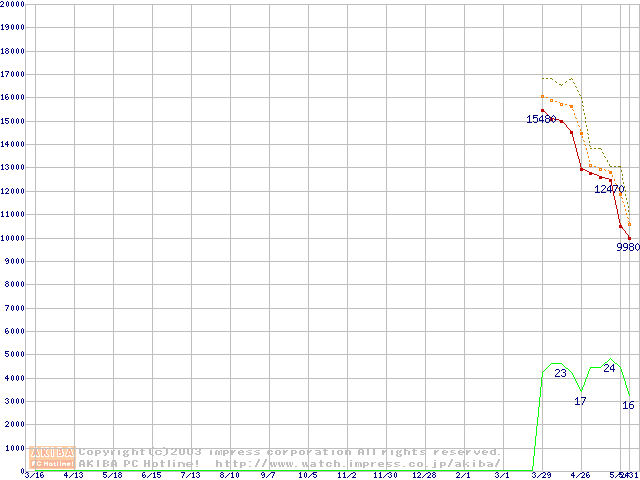Click the red line's last data point
The width and height of the screenshot is (640, 480).
coord(629,238)
